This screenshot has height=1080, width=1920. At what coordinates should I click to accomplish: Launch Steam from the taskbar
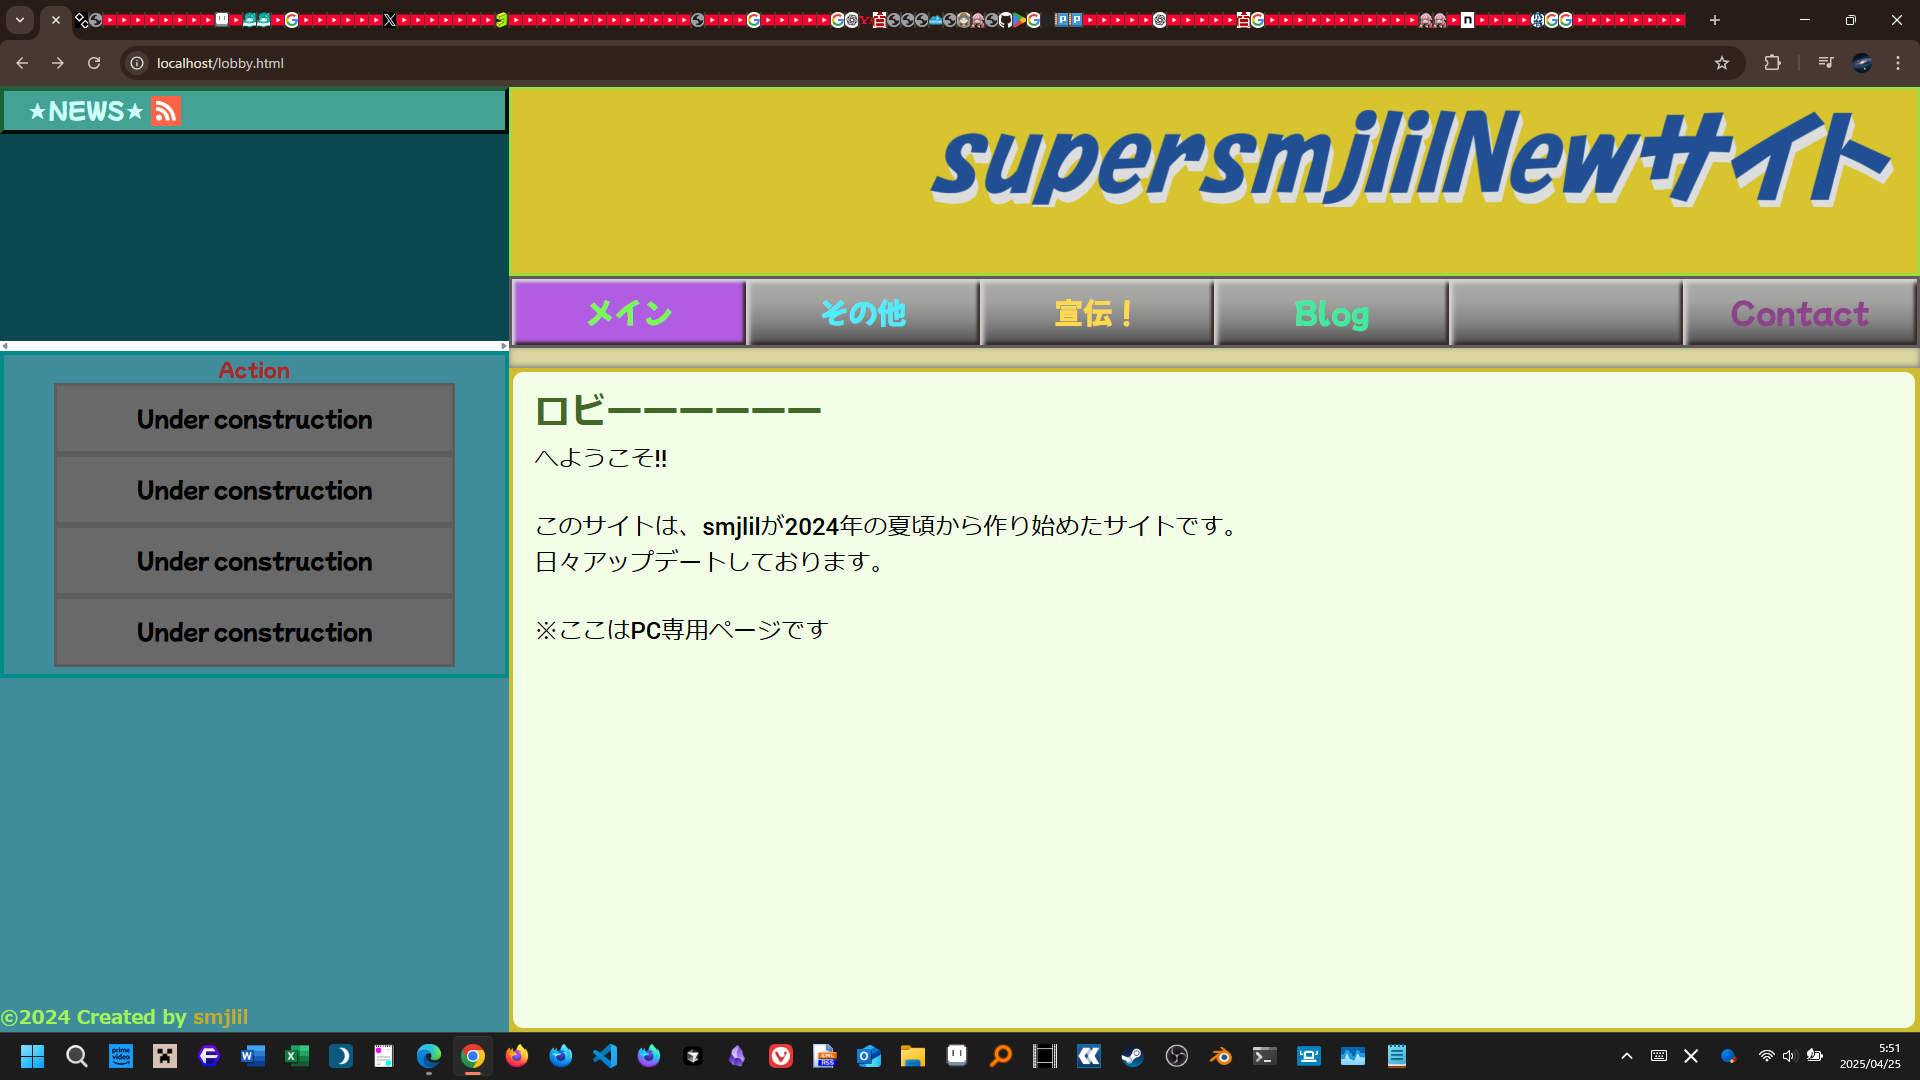click(1131, 1056)
